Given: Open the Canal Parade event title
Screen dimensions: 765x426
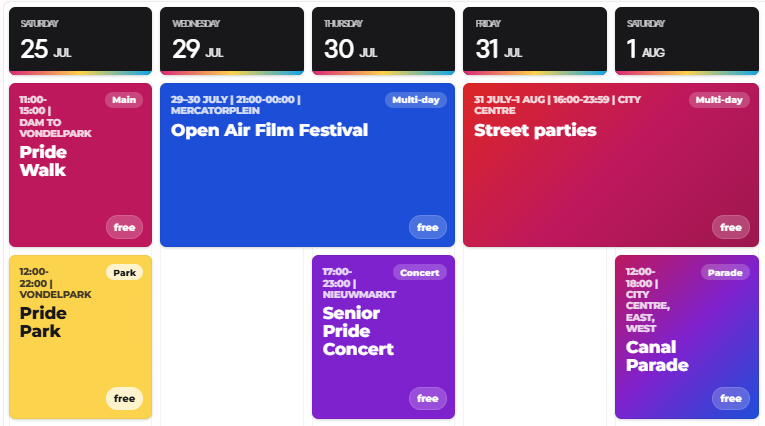Looking at the screenshot, I should tap(657, 356).
